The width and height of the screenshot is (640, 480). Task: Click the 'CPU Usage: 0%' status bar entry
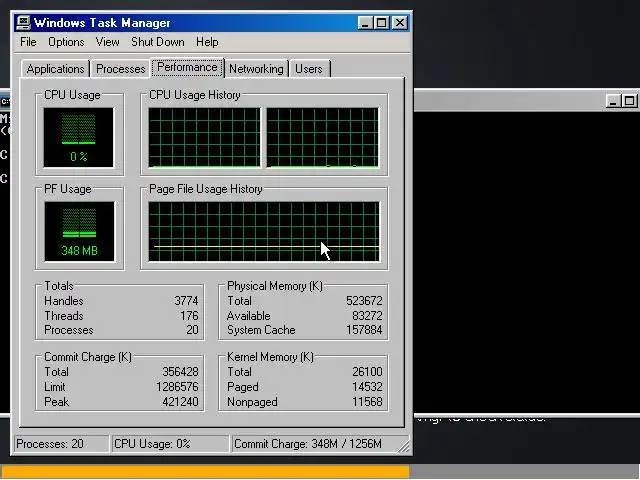[x=170, y=444]
